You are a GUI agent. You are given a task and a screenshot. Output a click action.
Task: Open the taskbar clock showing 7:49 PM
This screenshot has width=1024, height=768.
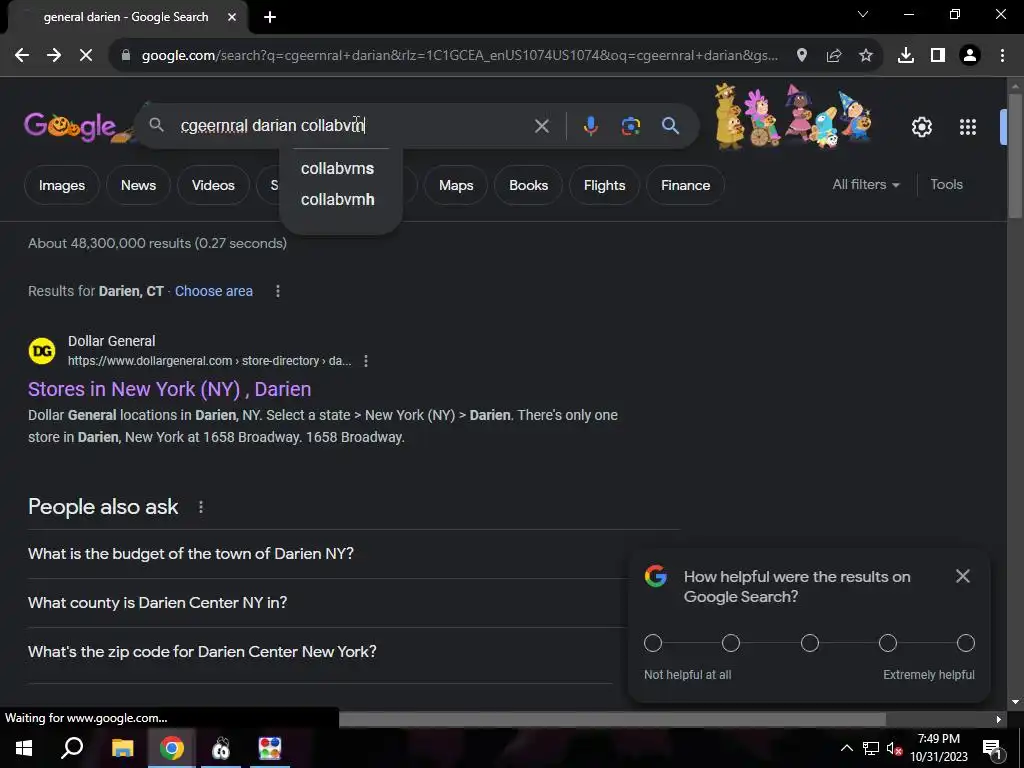[938, 748]
